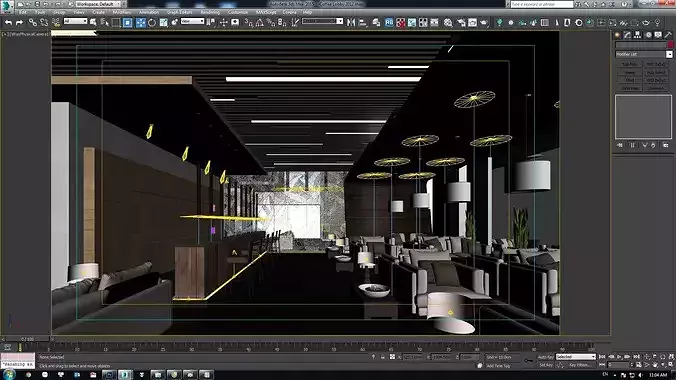The height and width of the screenshot is (380, 676).
Task: Open the Group menu
Action: [59, 13]
